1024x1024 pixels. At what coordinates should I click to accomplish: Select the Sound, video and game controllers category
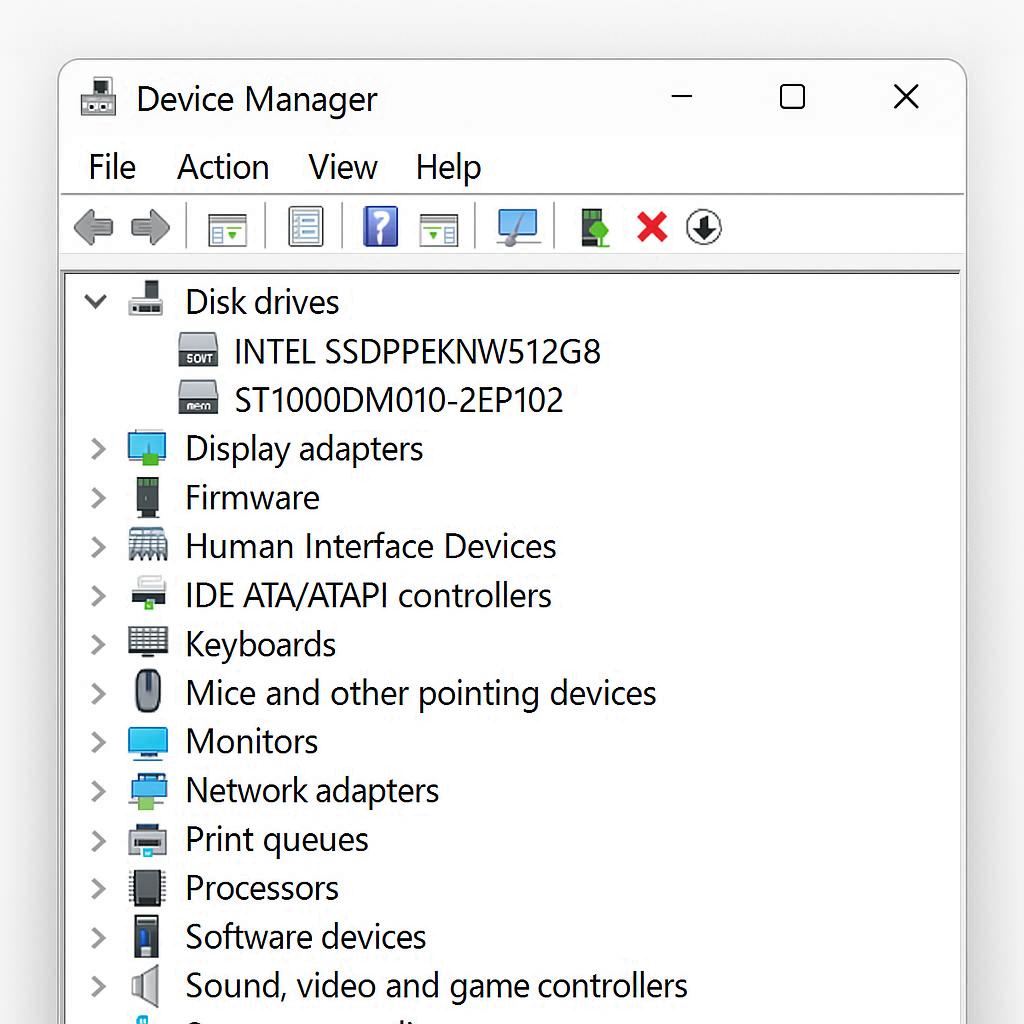435,985
